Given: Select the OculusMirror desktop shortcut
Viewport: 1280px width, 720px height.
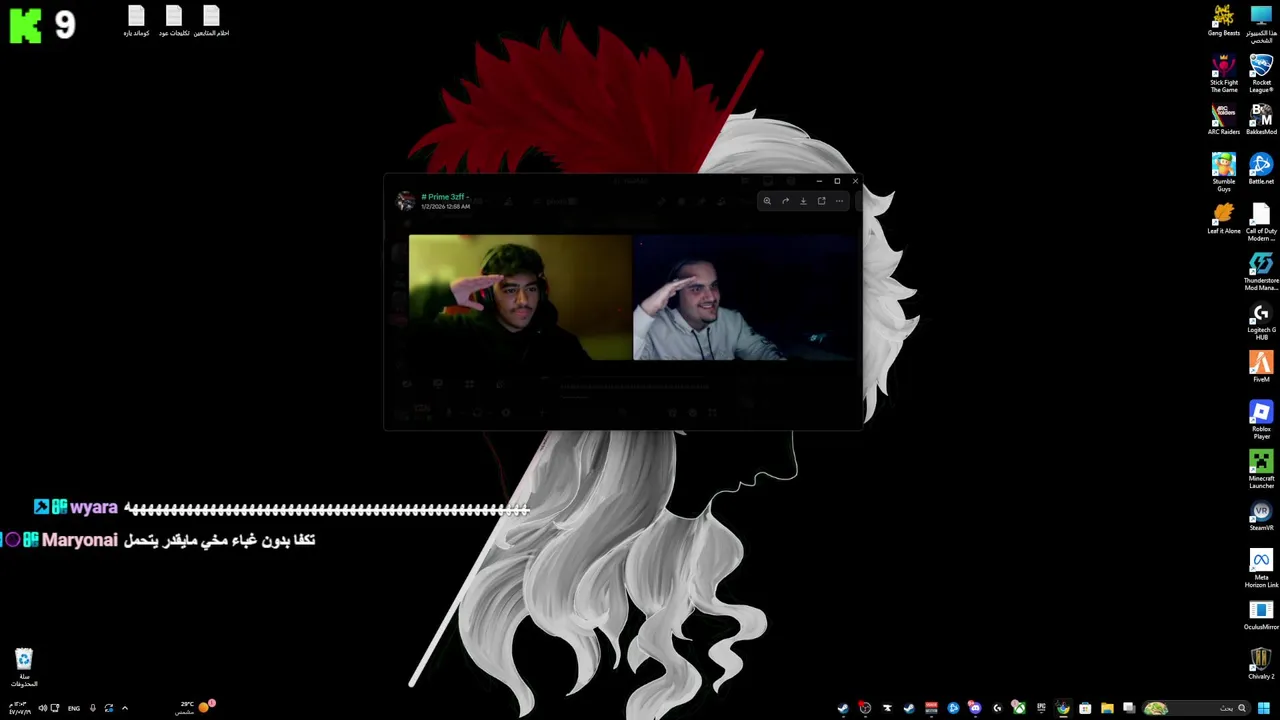Looking at the screenshot, I should pyautogui.click(x=1261, y=615).
